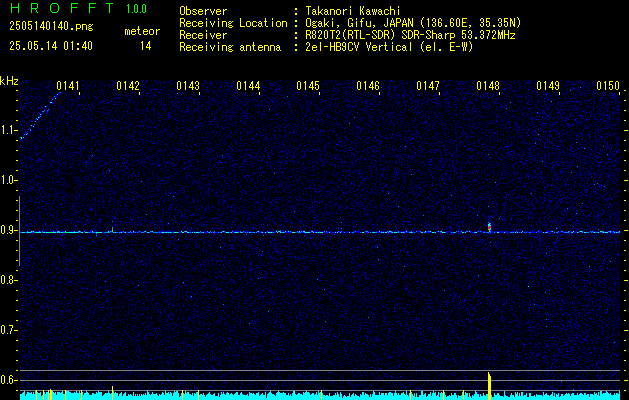Viewport: 629px width, 400px height.
Task: Click the bright meteor echo near 0148
Action: tap(489, 227)
